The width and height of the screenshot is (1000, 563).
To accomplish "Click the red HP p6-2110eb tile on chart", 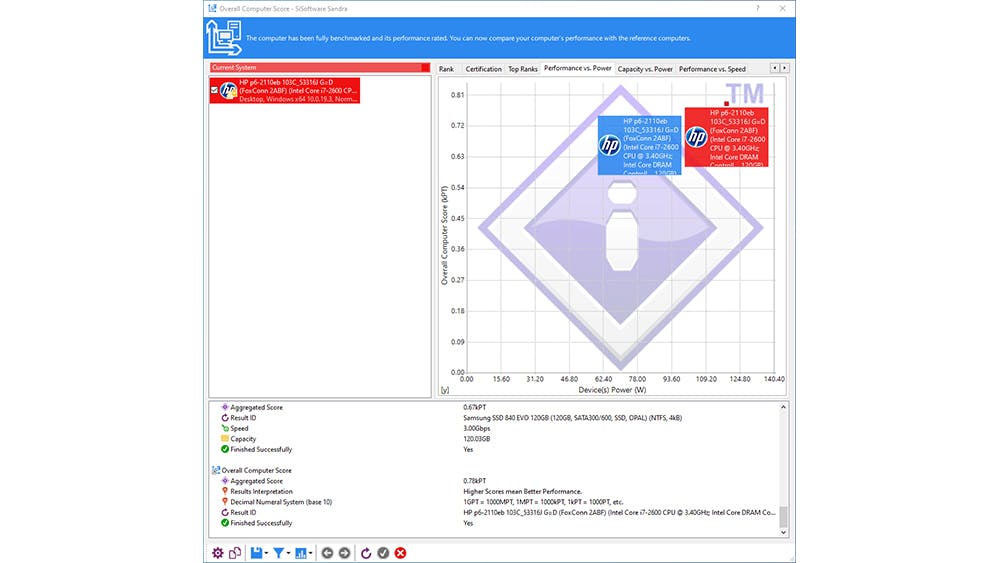I will (x=726, y=137).
